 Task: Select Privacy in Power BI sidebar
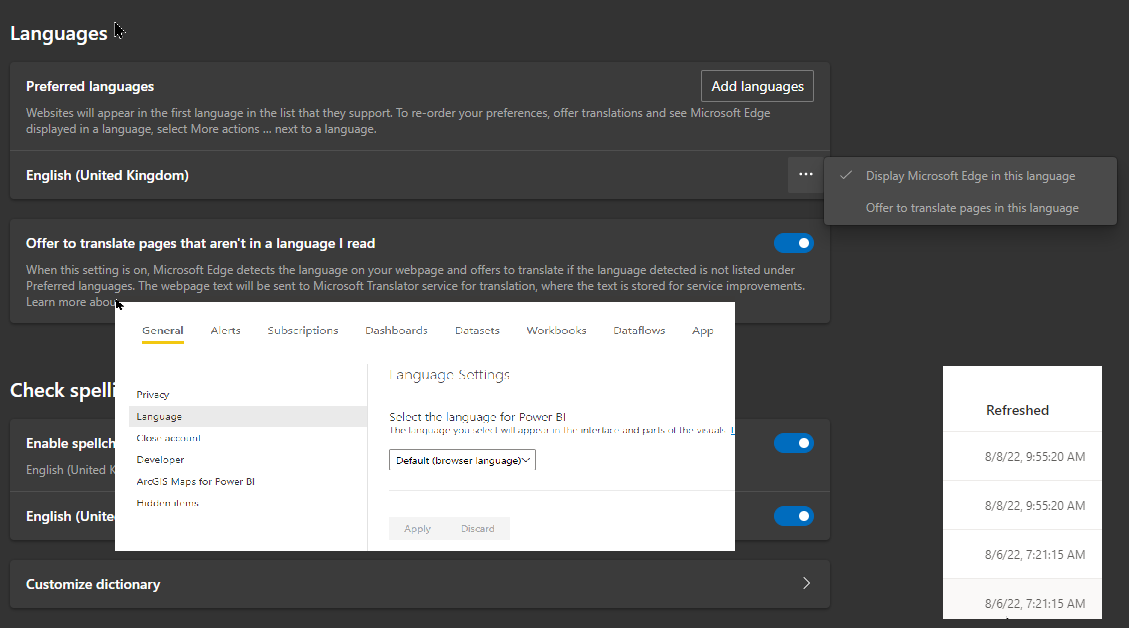coord(153,395)
